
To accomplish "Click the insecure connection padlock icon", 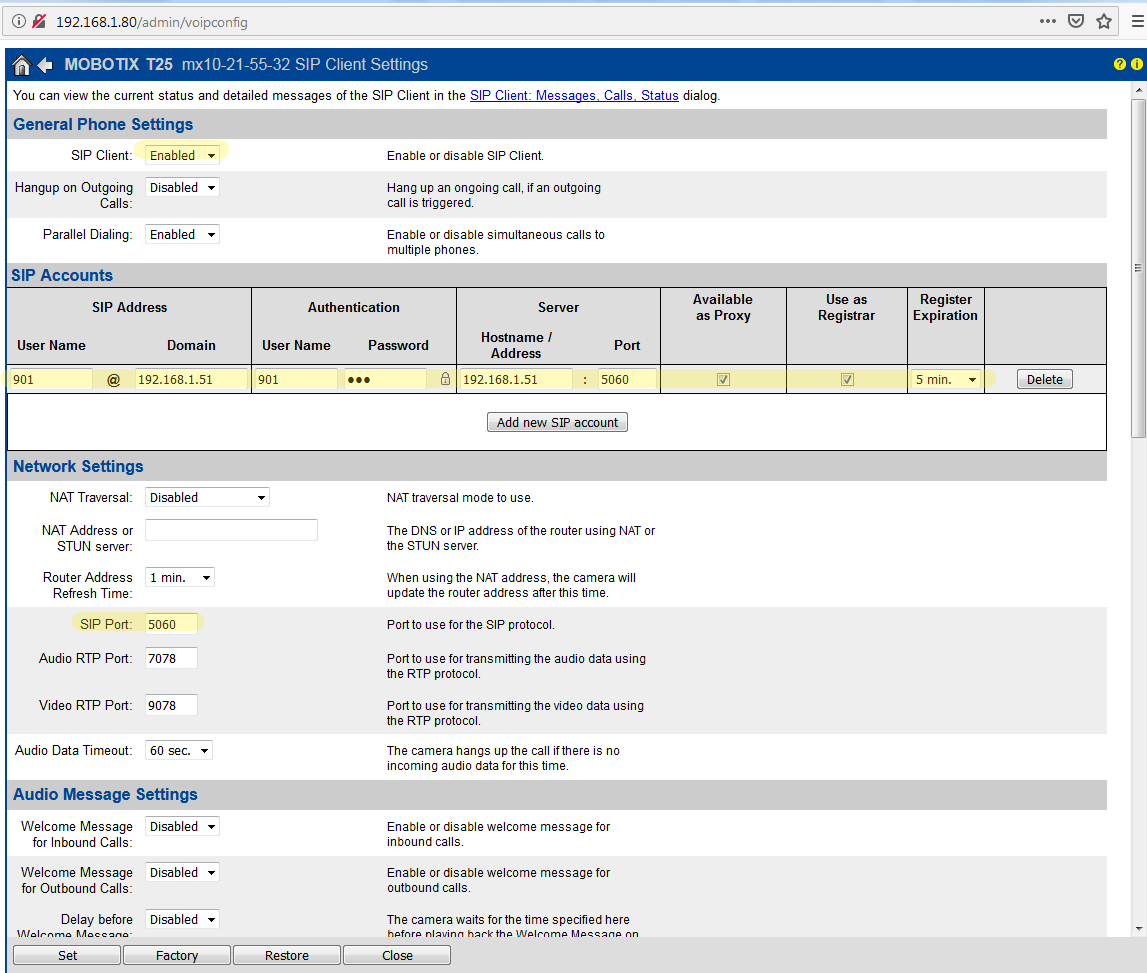I will [39, 21].
